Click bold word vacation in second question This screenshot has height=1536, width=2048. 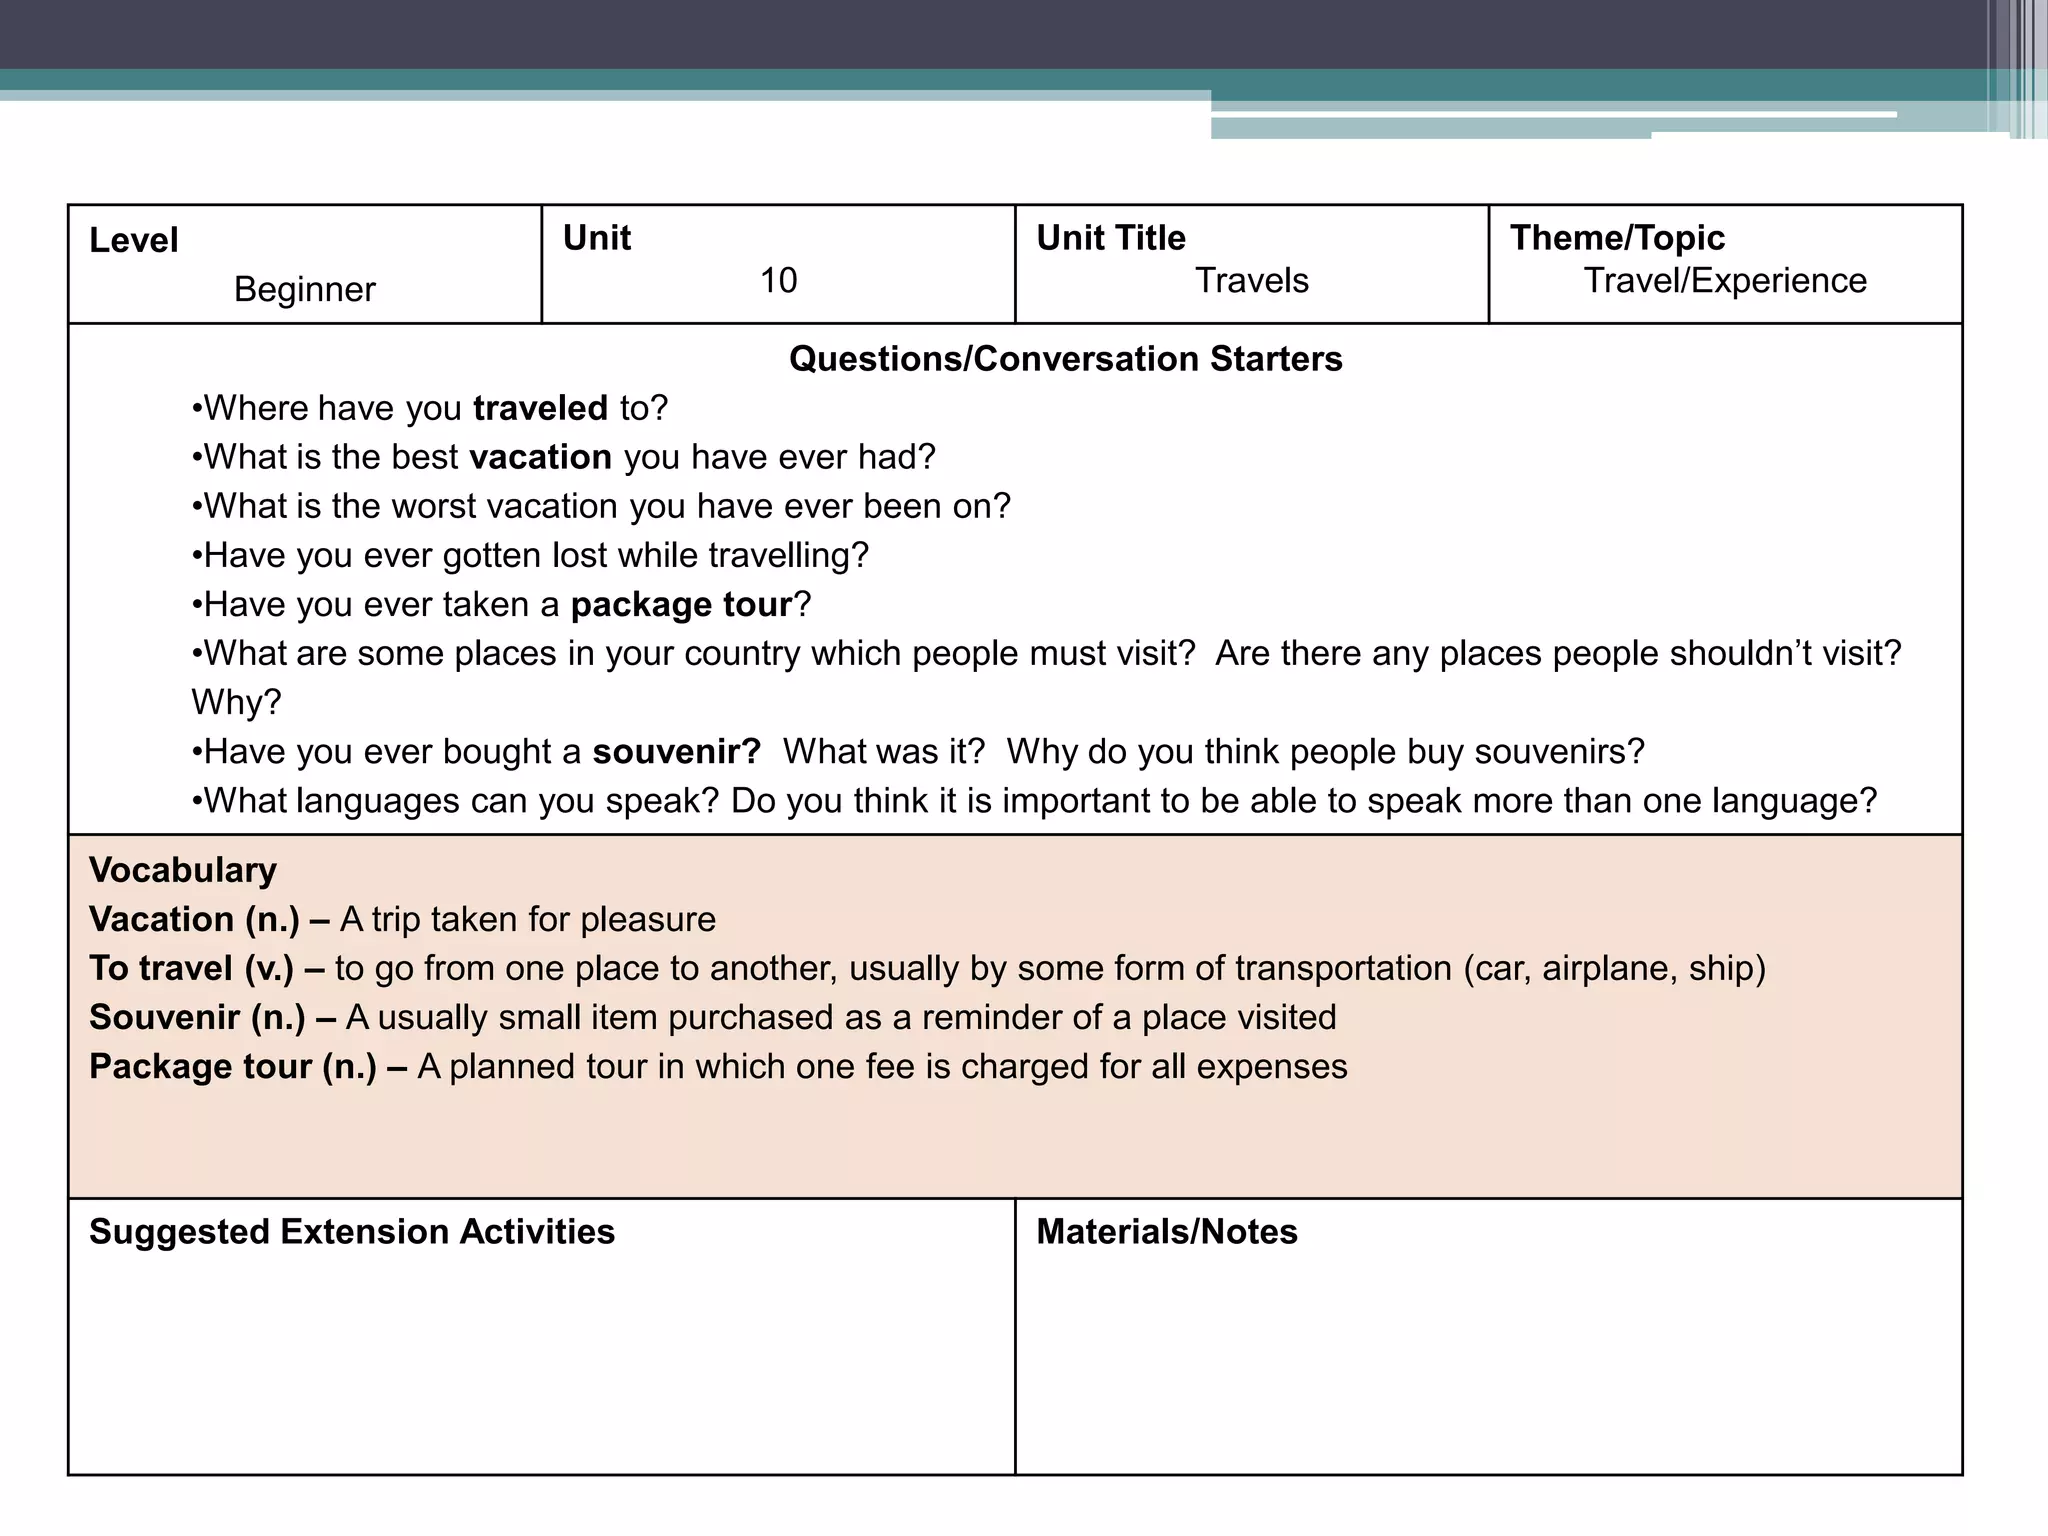[x=540, y=457]
